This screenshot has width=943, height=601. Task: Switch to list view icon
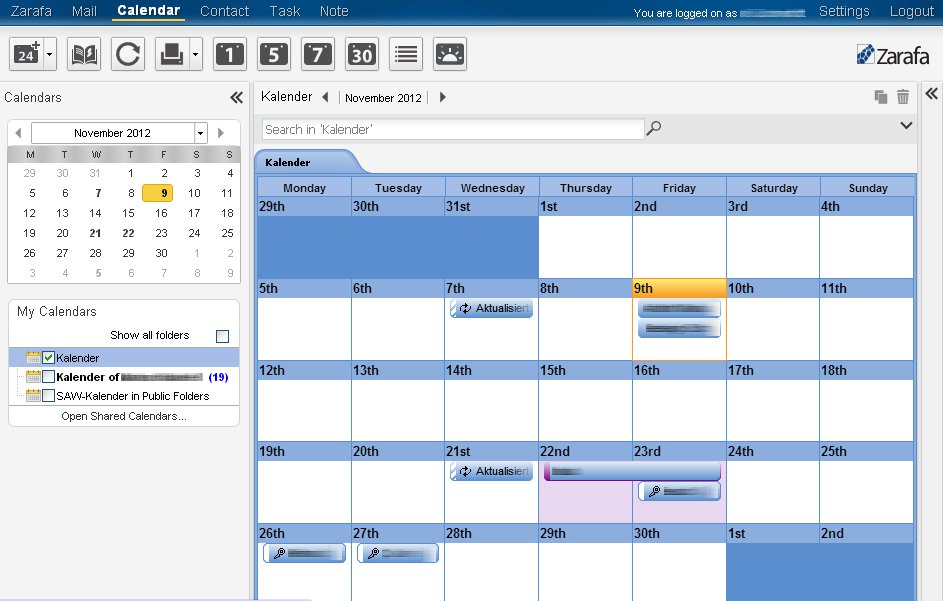click(406, 54)
